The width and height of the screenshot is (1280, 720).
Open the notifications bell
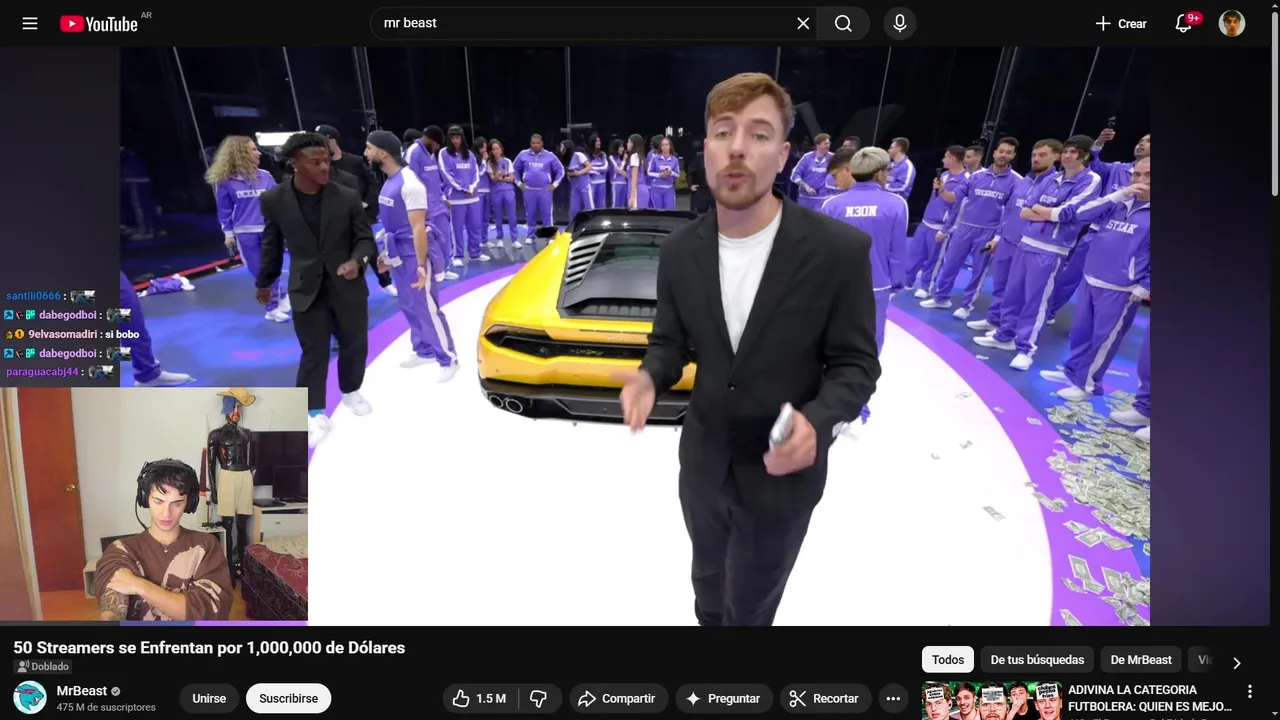click(x=1184, y=23)
